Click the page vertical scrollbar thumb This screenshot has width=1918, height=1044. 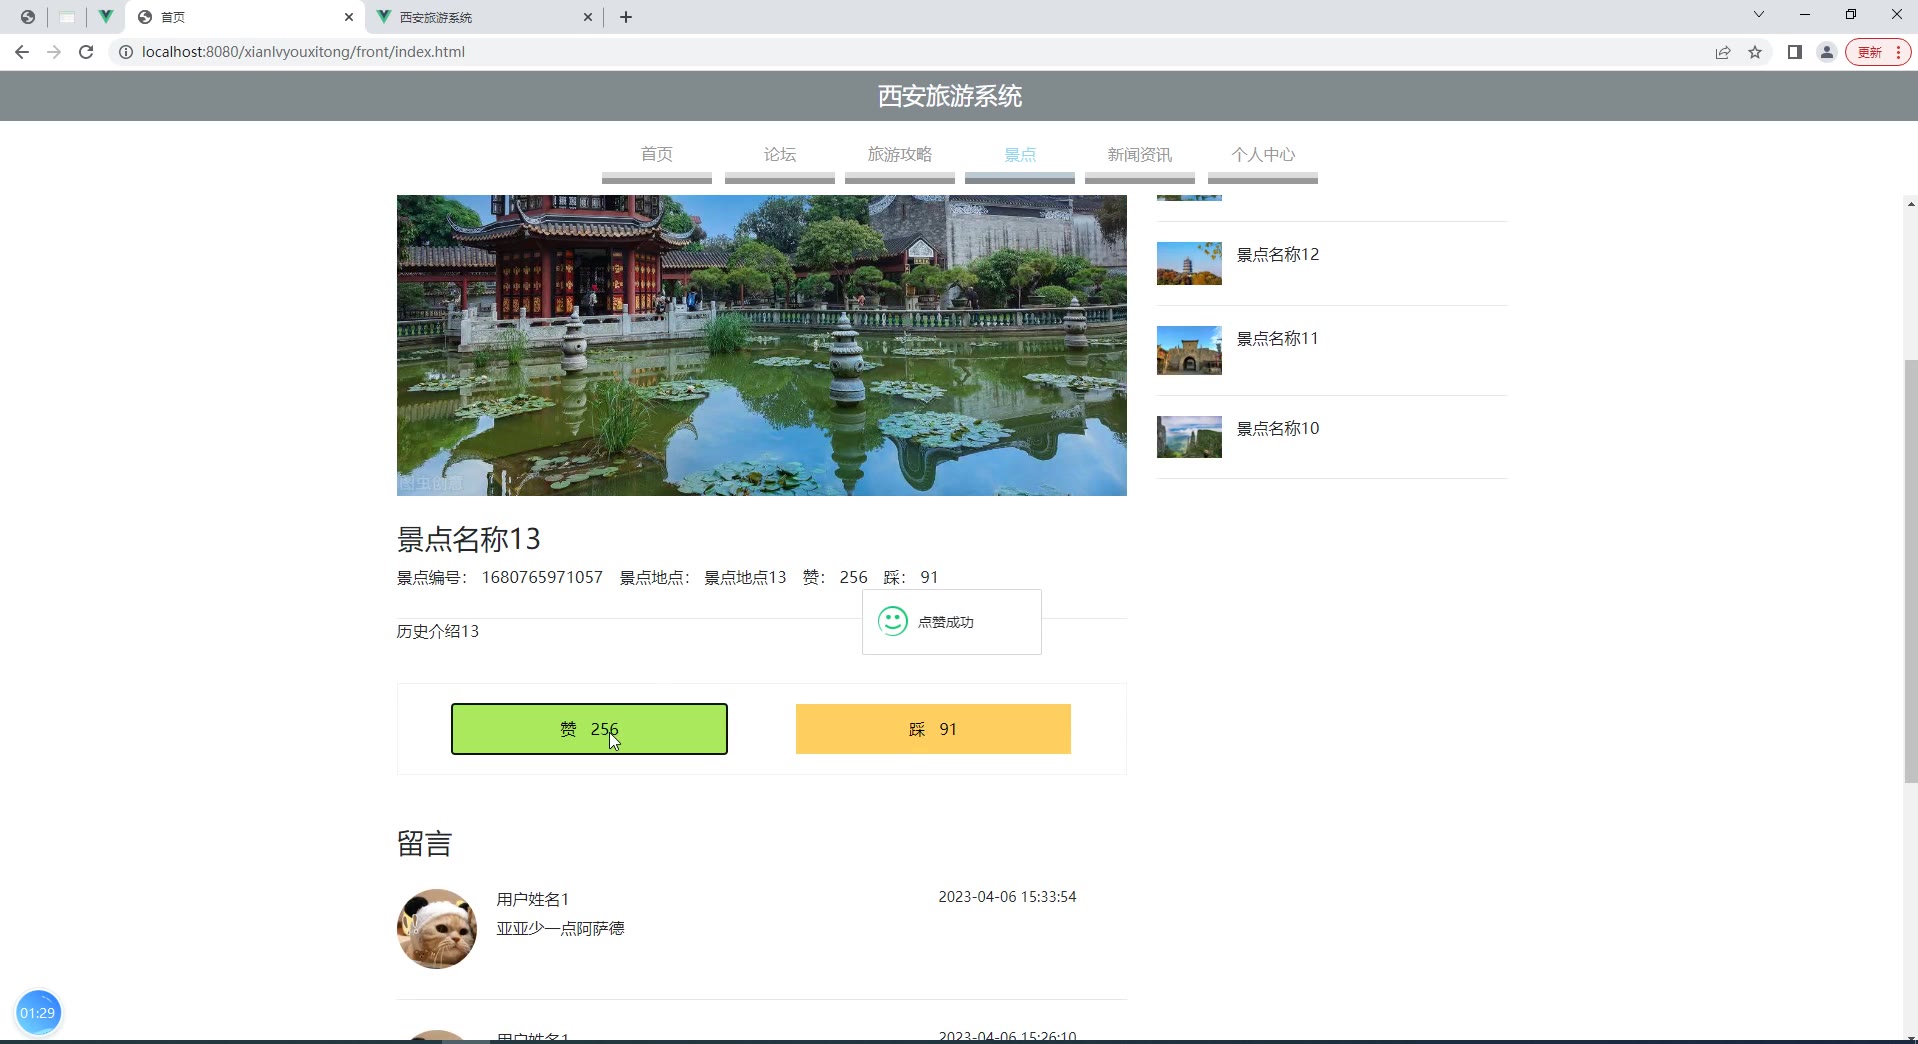point(1910,571)
